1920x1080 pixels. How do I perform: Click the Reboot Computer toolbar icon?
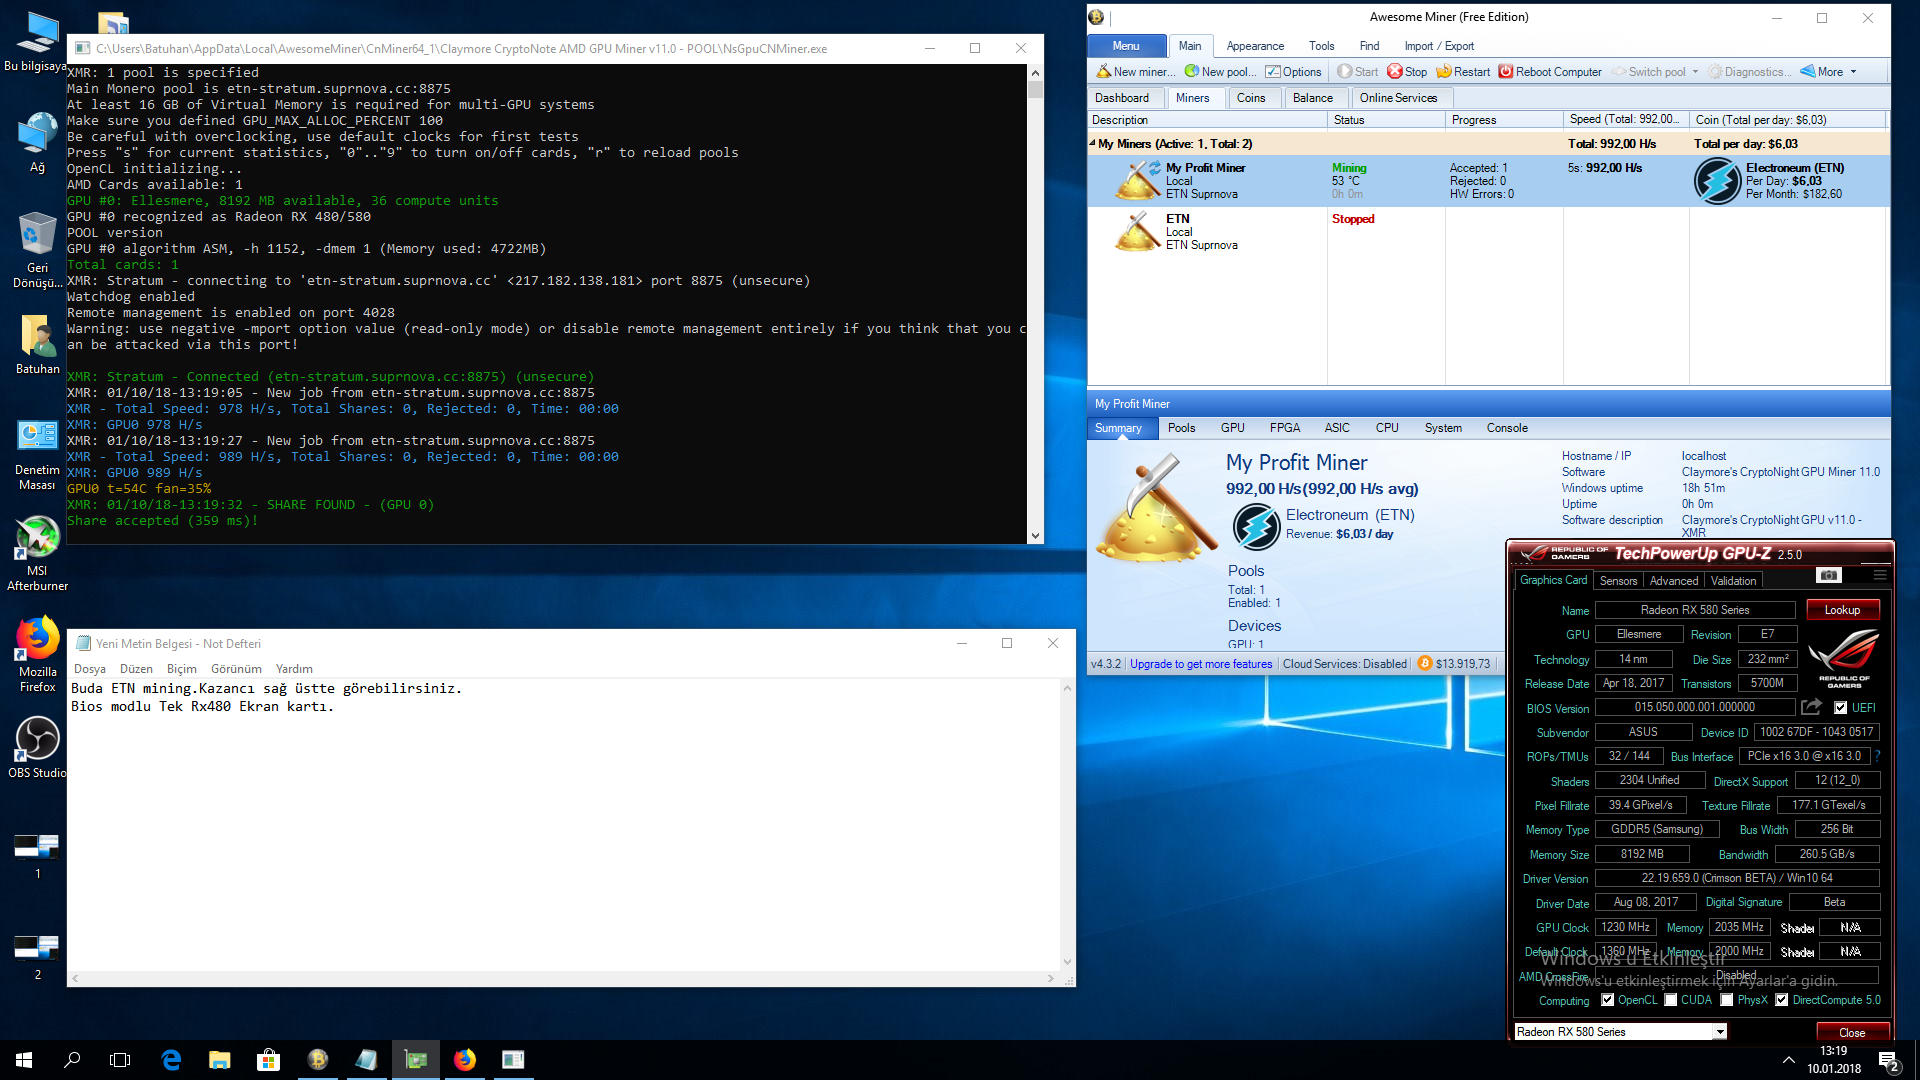pos(1506,71)
